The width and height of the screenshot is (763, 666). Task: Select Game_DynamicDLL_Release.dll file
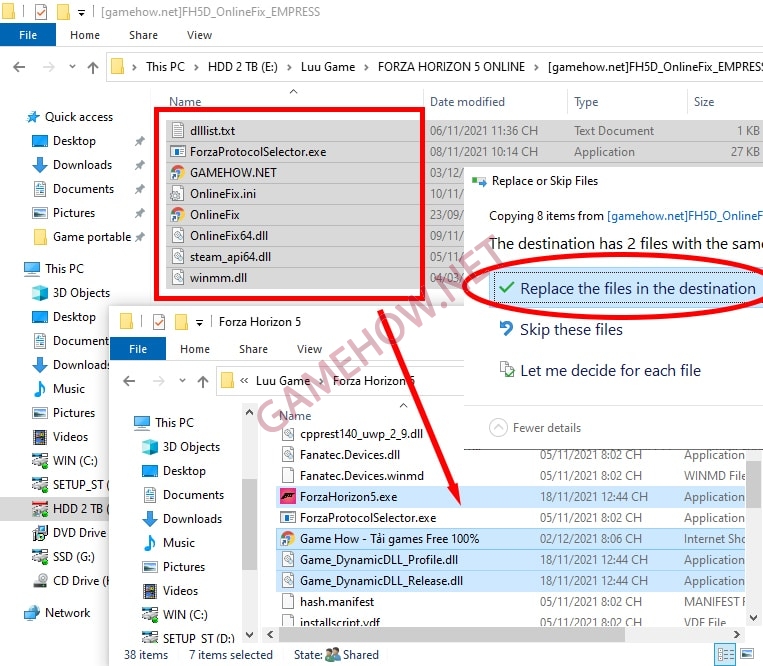pyautogui.click(x=510, y=580)
